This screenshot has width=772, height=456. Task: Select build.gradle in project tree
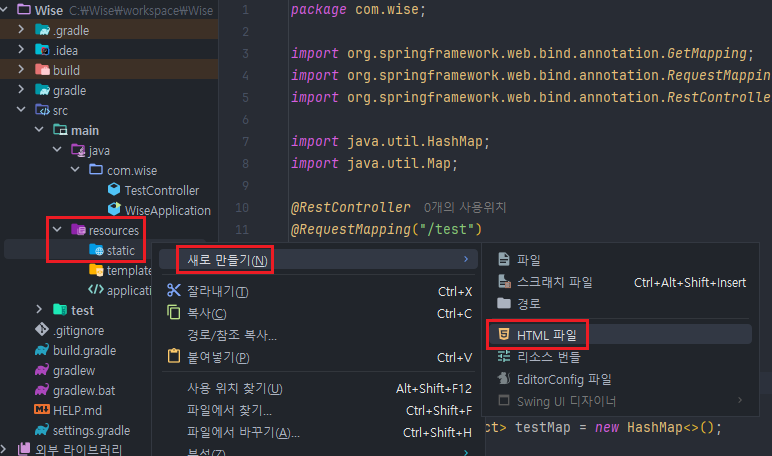point(84,350)
